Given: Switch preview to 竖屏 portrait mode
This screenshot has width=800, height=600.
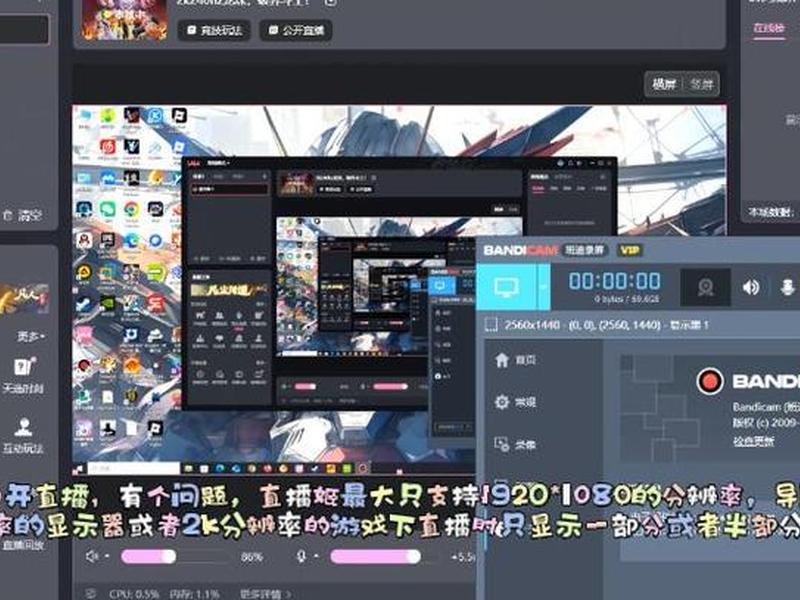Looking at the screenshot, I should point(701,84).
